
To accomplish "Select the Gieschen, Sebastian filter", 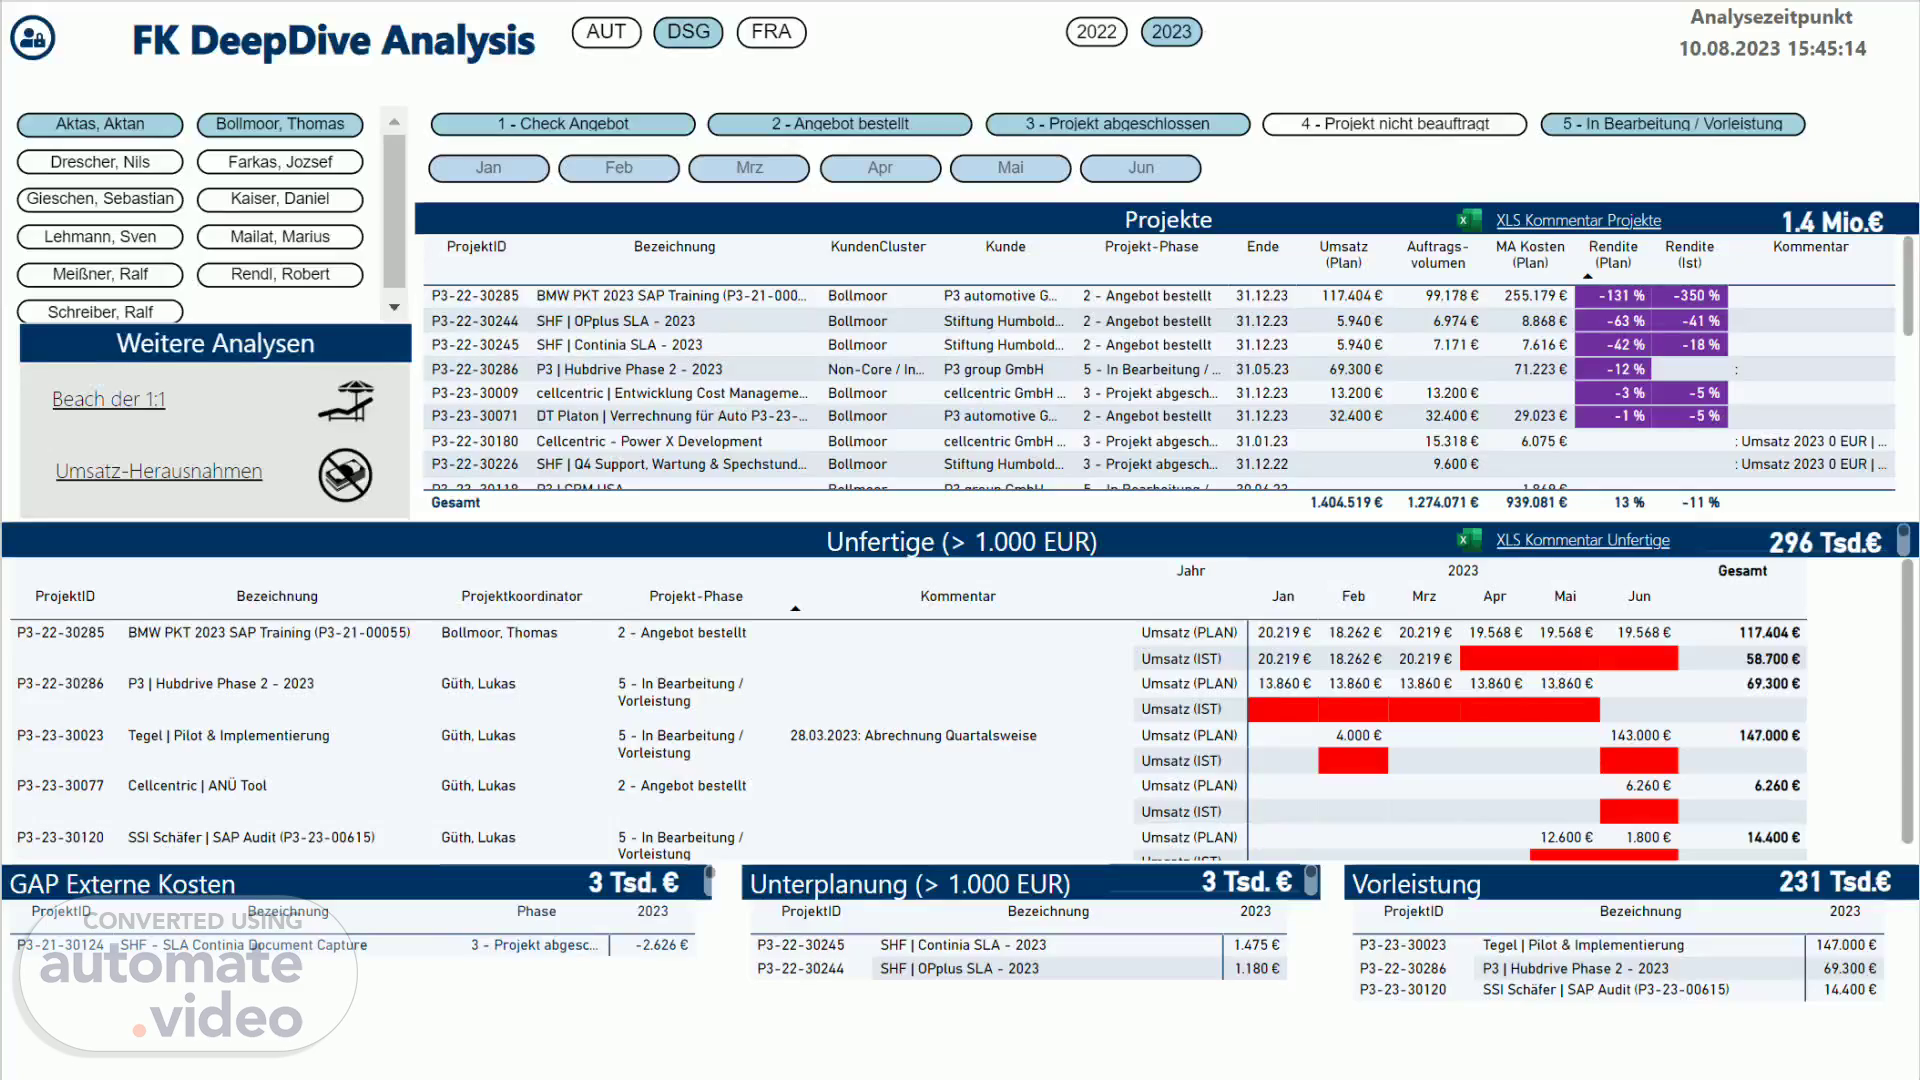I will (100, 199).
